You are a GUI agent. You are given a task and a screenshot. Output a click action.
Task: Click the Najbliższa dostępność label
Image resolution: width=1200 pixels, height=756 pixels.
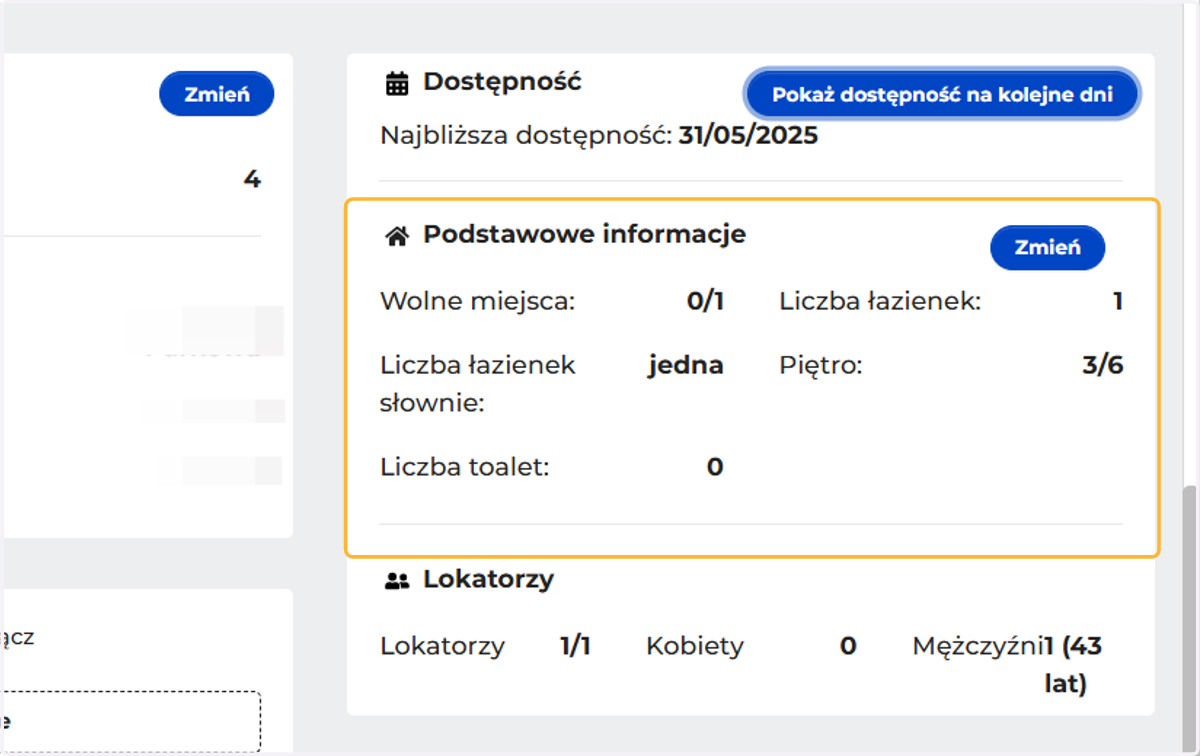pyautogui.click(x=526, y=136)
